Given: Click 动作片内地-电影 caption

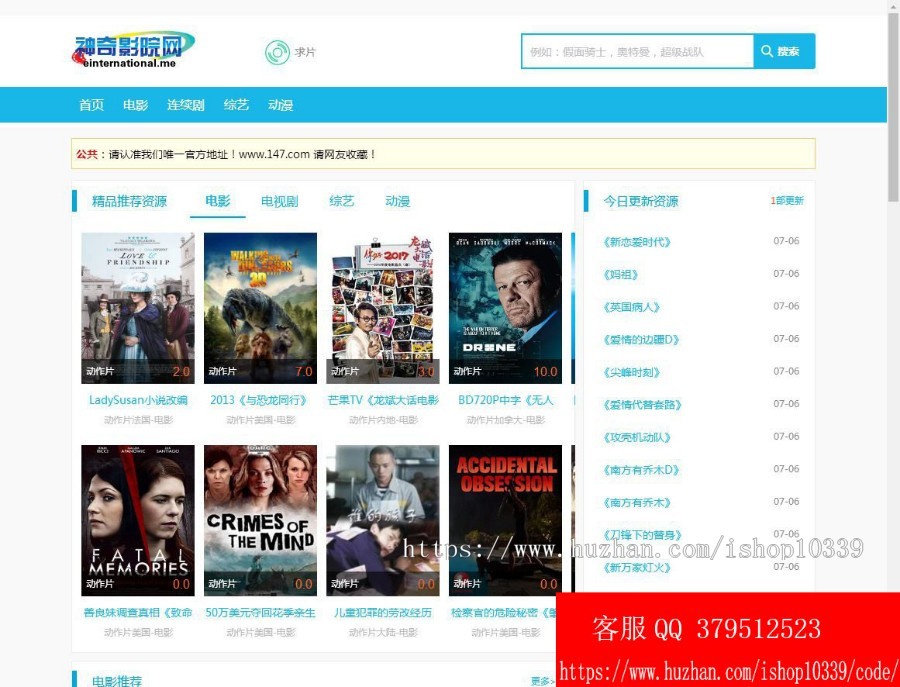Looking at the screenshot, I should point(383,420).
